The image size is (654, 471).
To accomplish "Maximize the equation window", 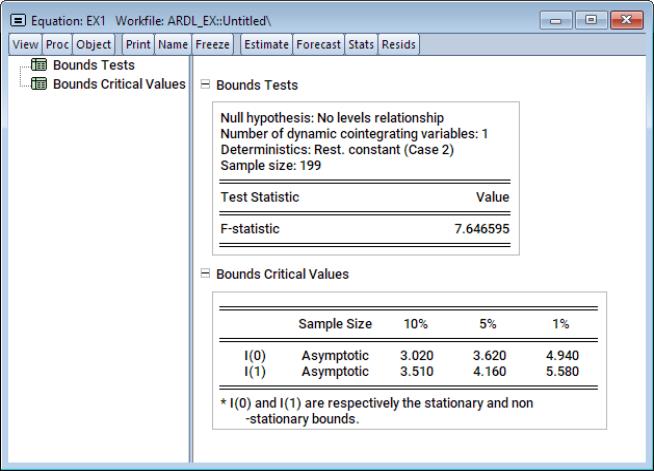I will (x=589, y=21).
